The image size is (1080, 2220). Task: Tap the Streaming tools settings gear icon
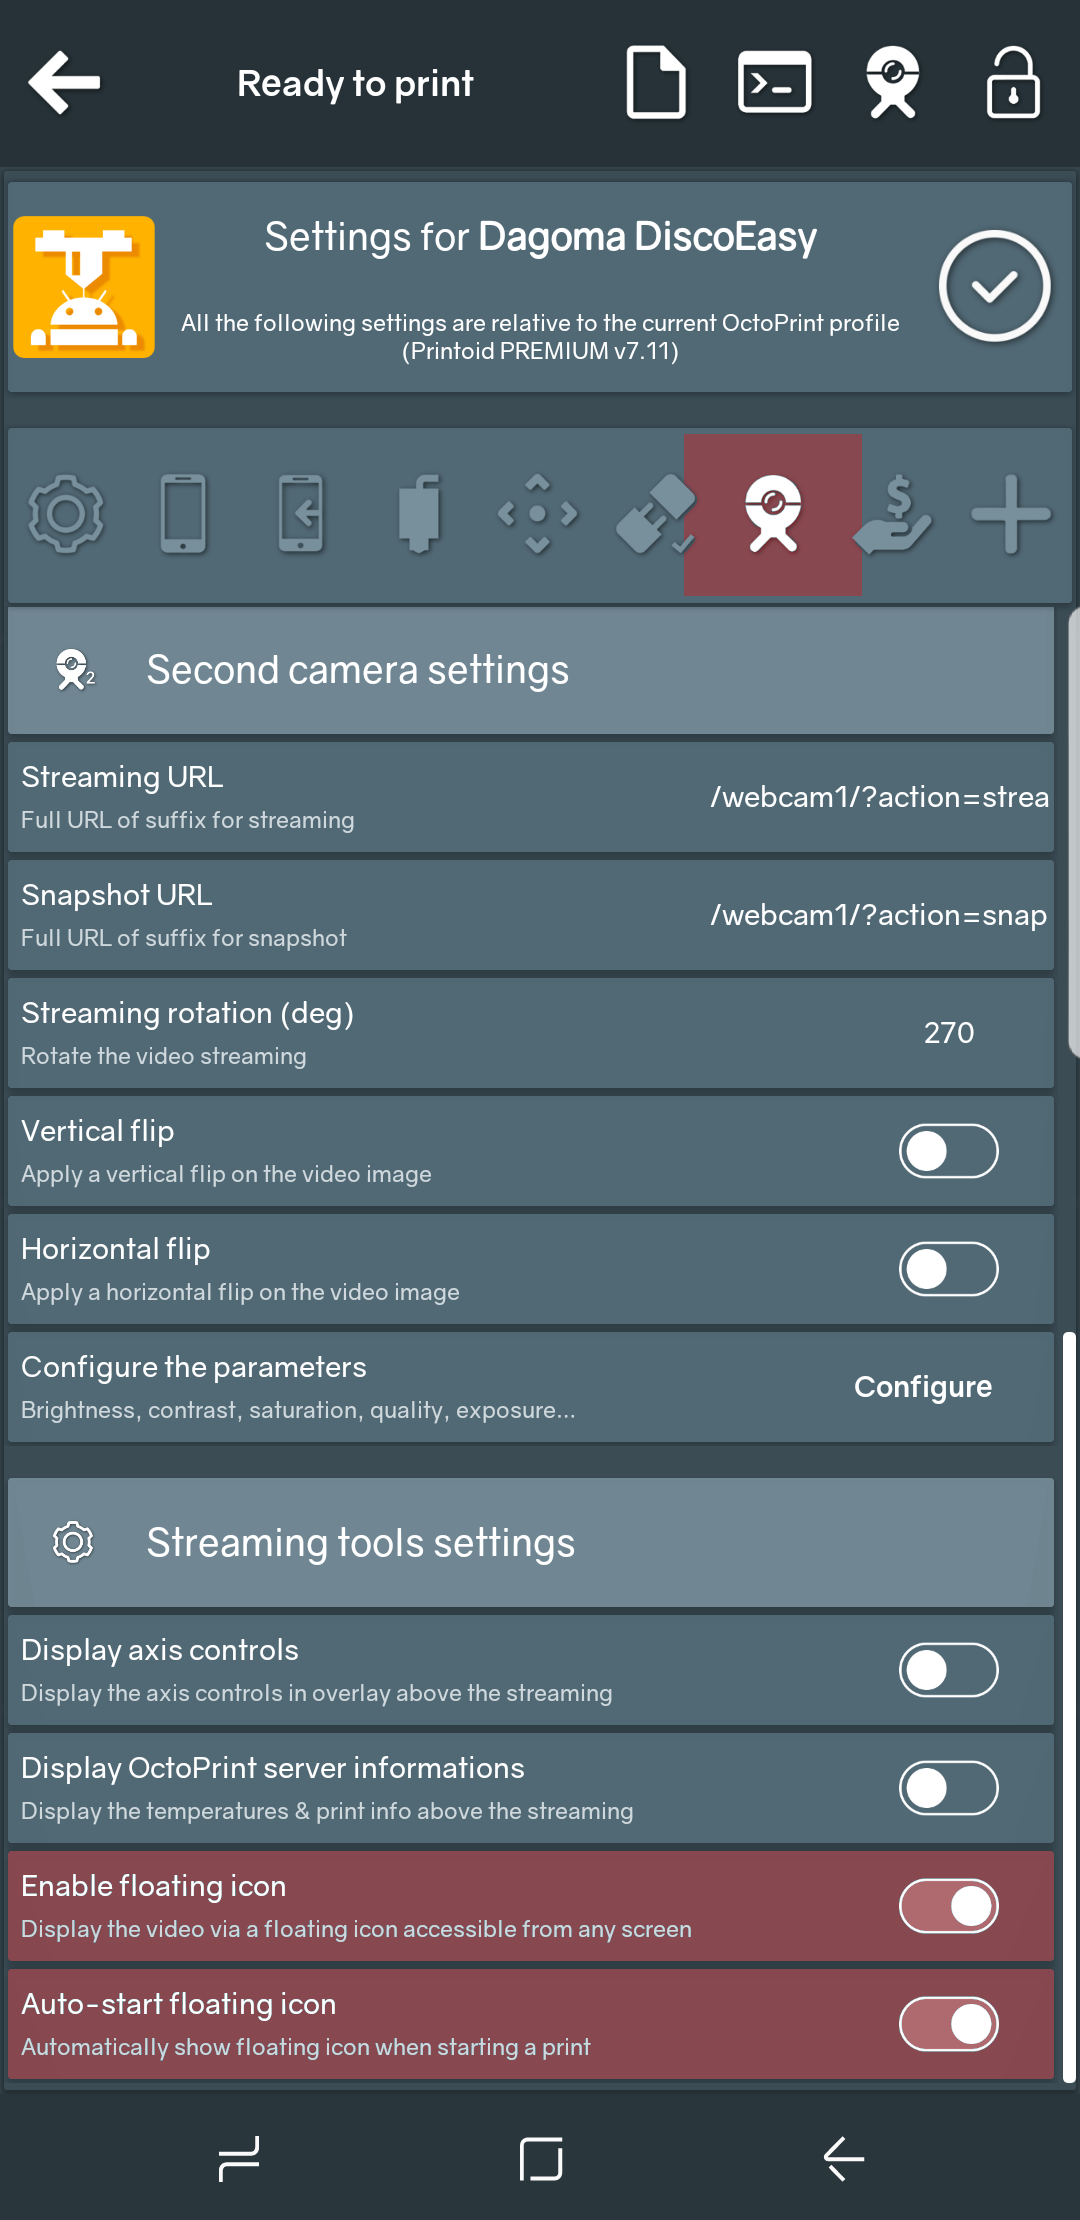click(73, 1542)
